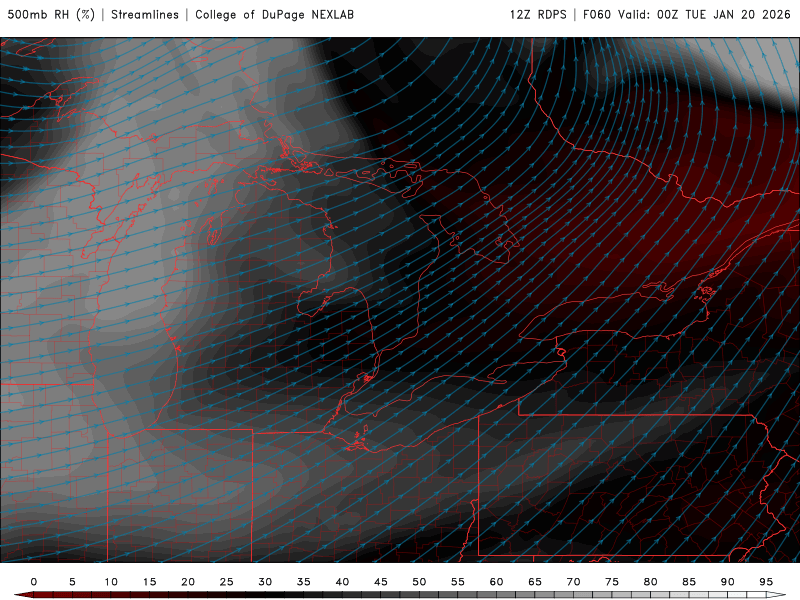Click the '80' colorbar scale label
The image size is (800, 600).
coord(651,582)
